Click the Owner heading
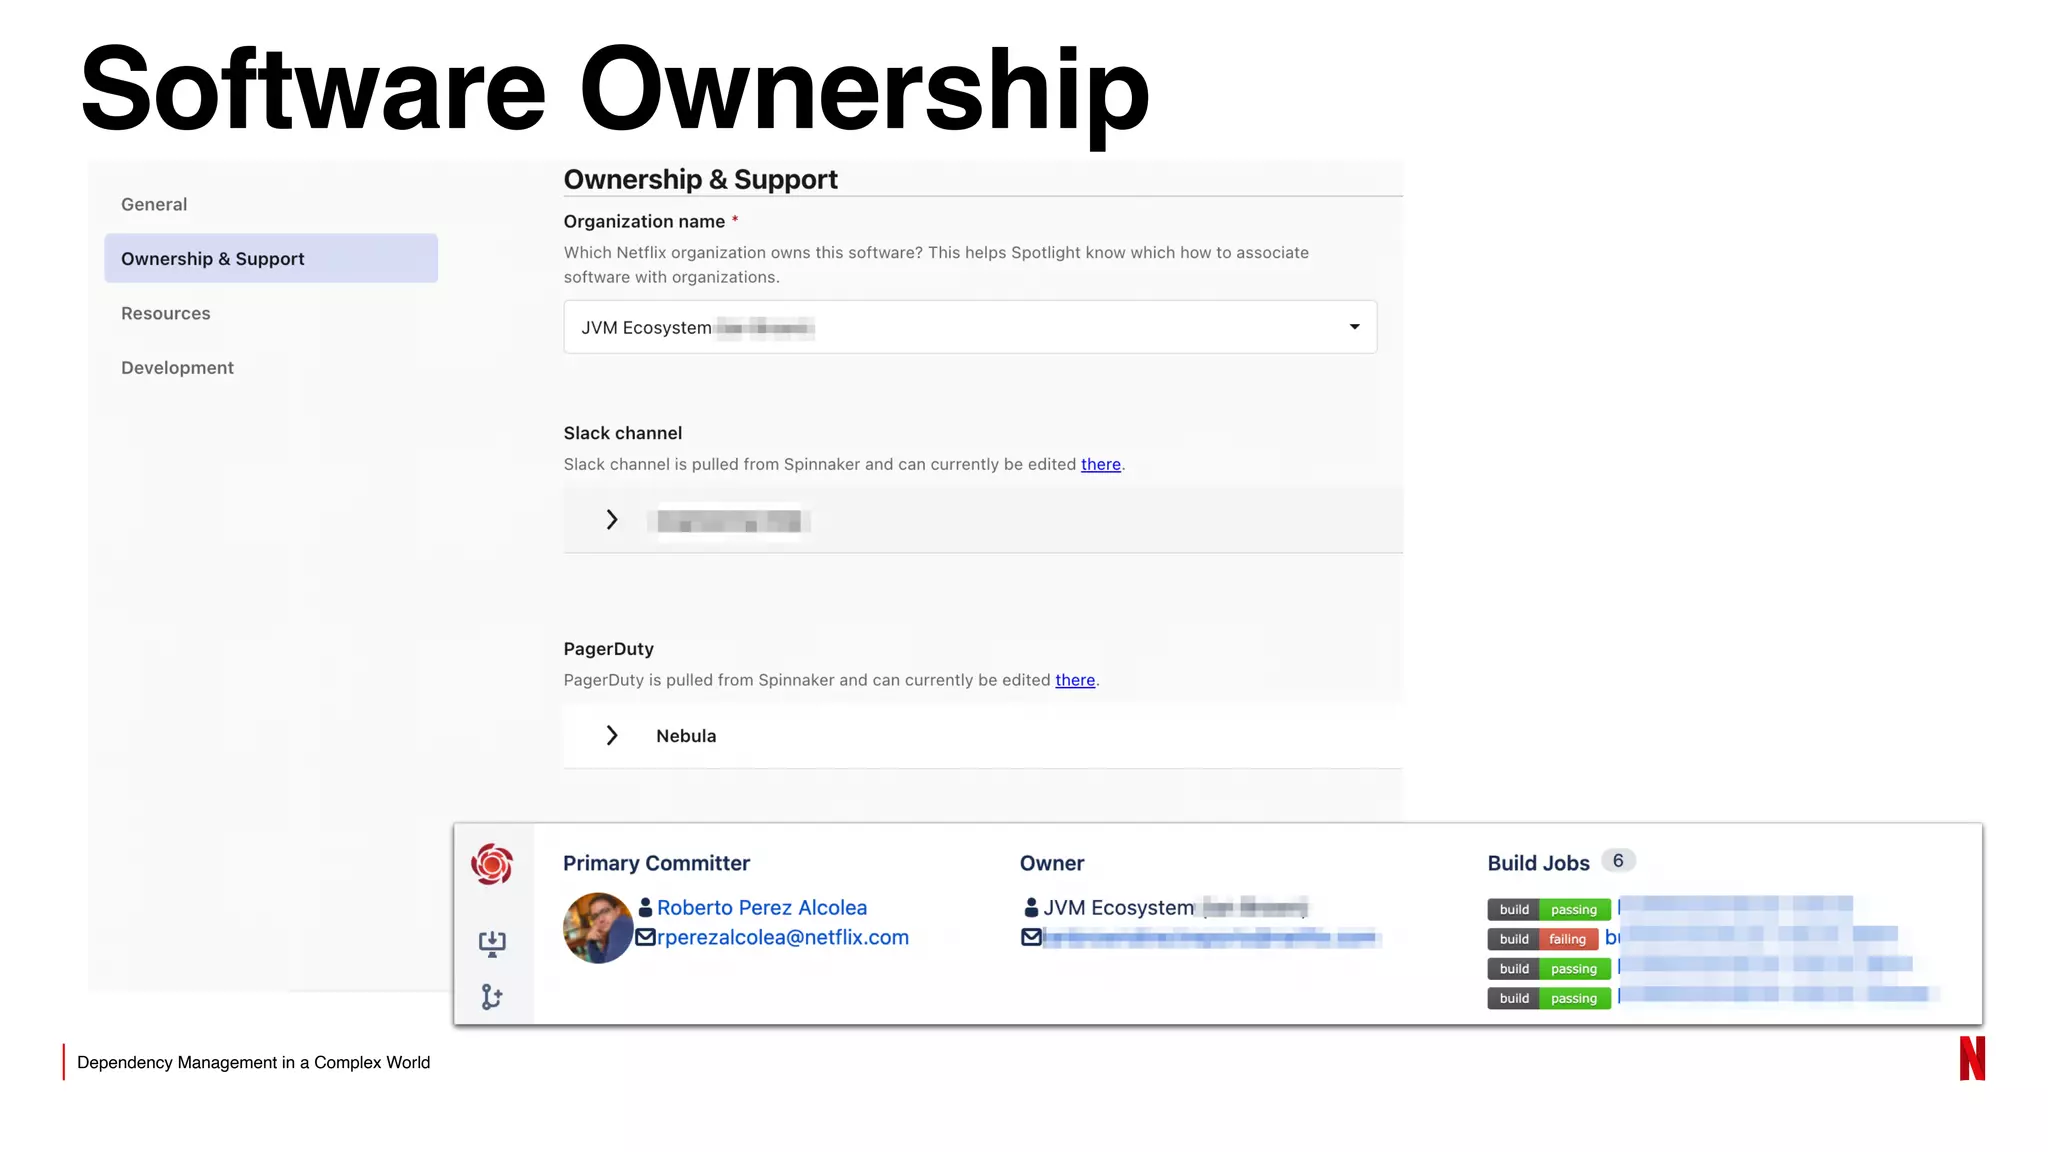The width and height of the screenshot is (2048, 1152). pyautogui.click(x=1052, y=863)
